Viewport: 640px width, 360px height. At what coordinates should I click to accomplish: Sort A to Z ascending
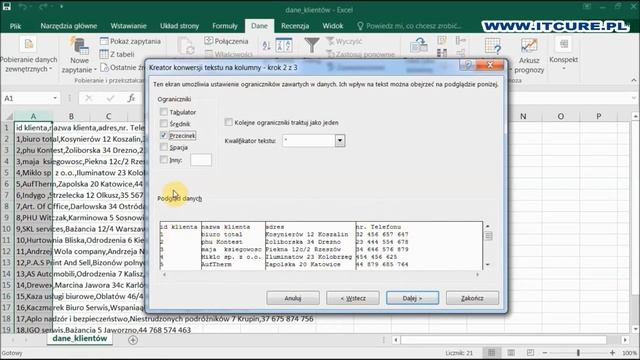coord(267,45)
